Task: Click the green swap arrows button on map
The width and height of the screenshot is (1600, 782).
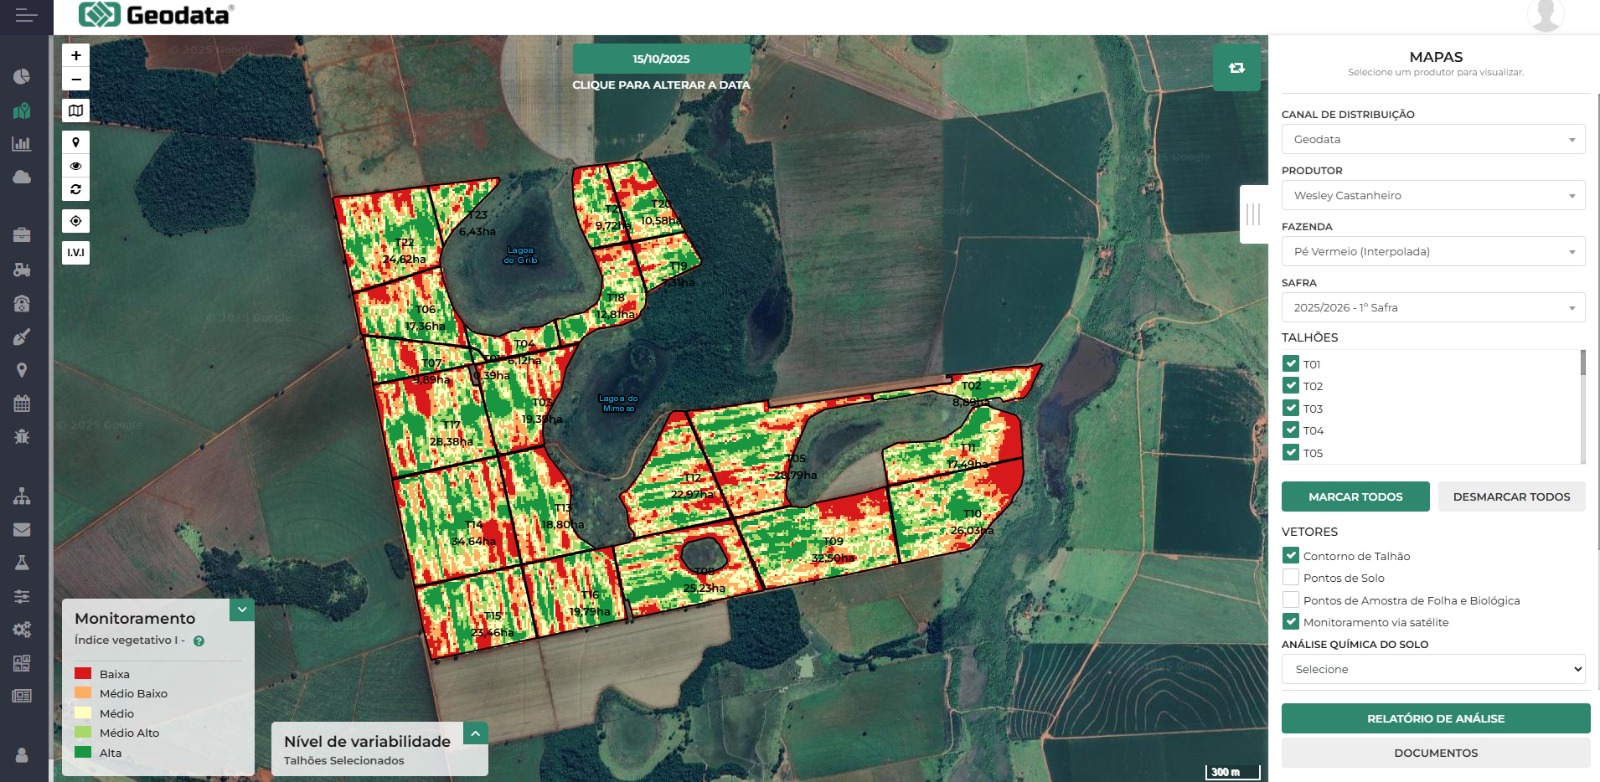Action: 1236,68
